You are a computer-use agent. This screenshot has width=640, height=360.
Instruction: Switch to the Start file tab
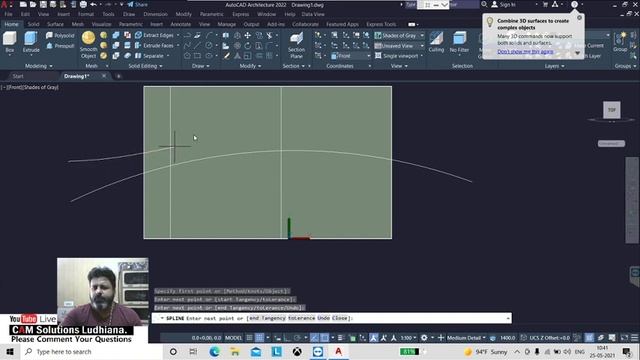(18, 76)
